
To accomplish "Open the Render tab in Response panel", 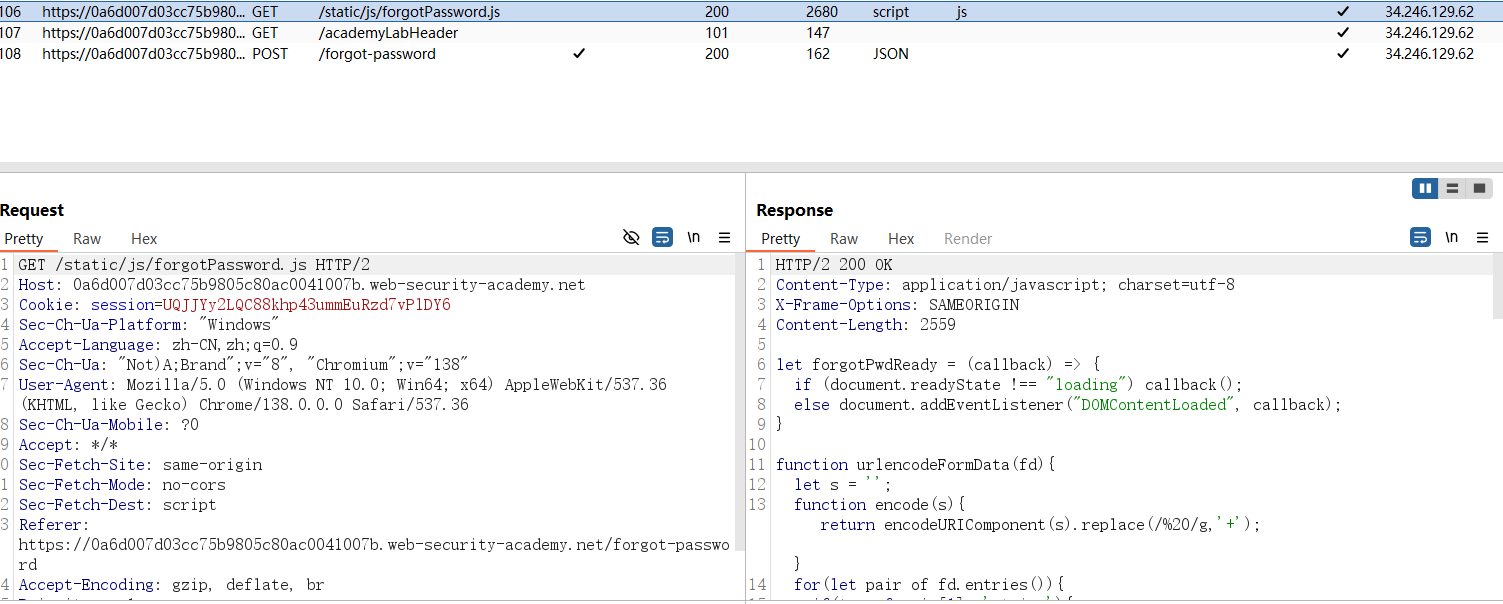I will coord(968,239).
